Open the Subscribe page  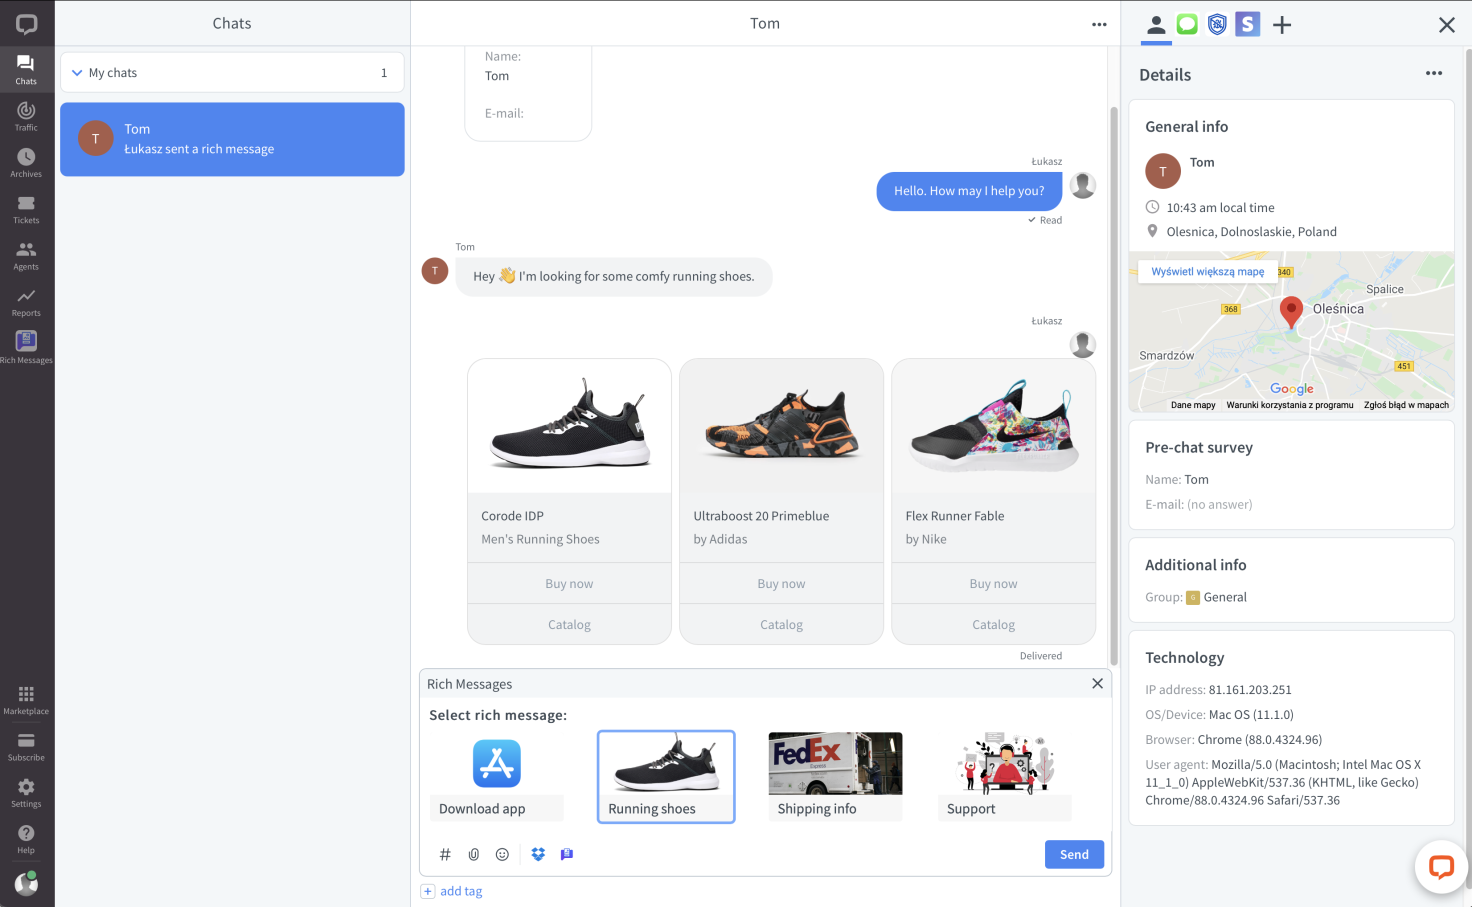coord(26,746)
